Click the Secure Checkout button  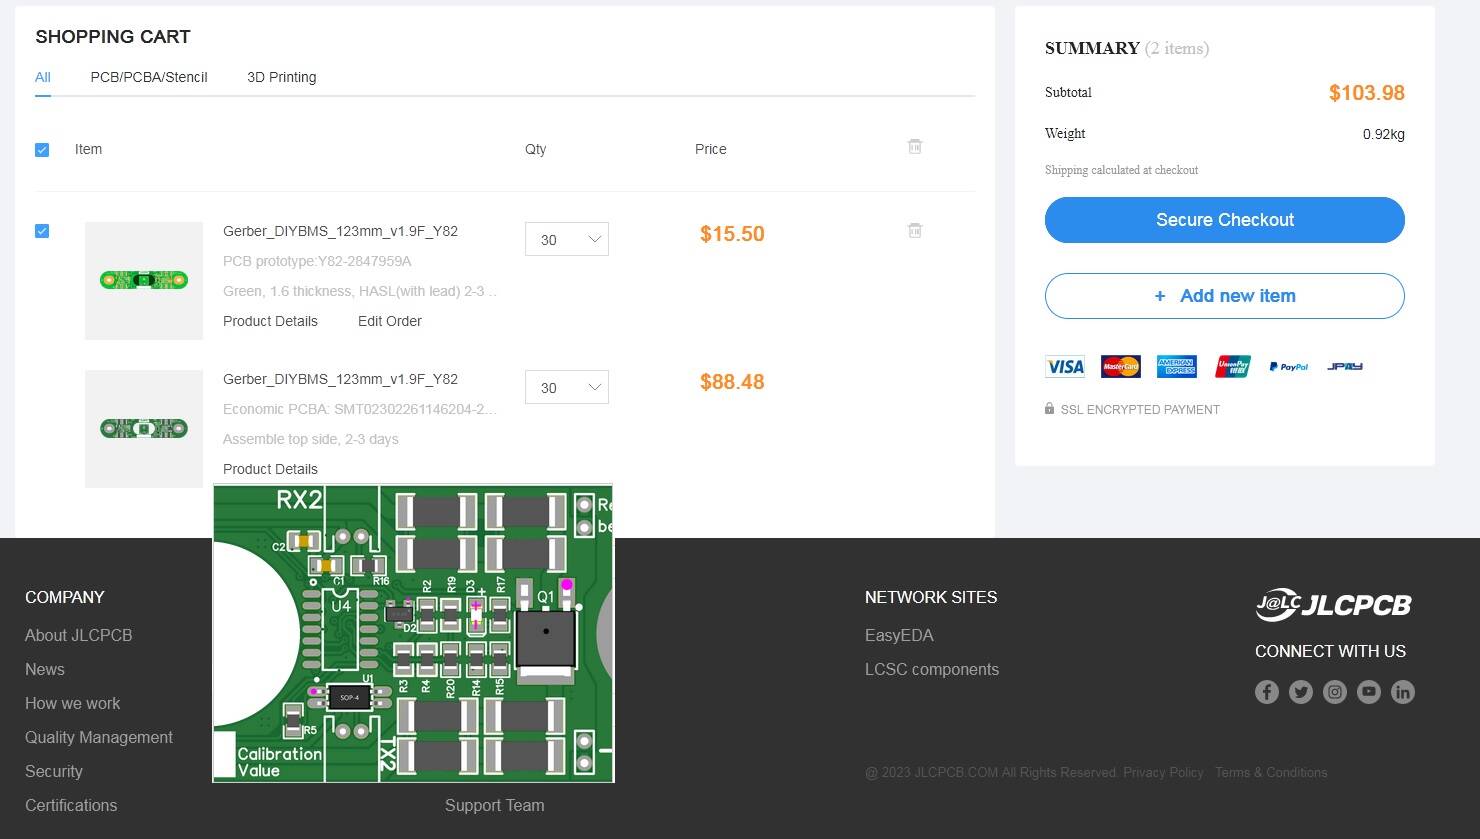(1224, 220)
